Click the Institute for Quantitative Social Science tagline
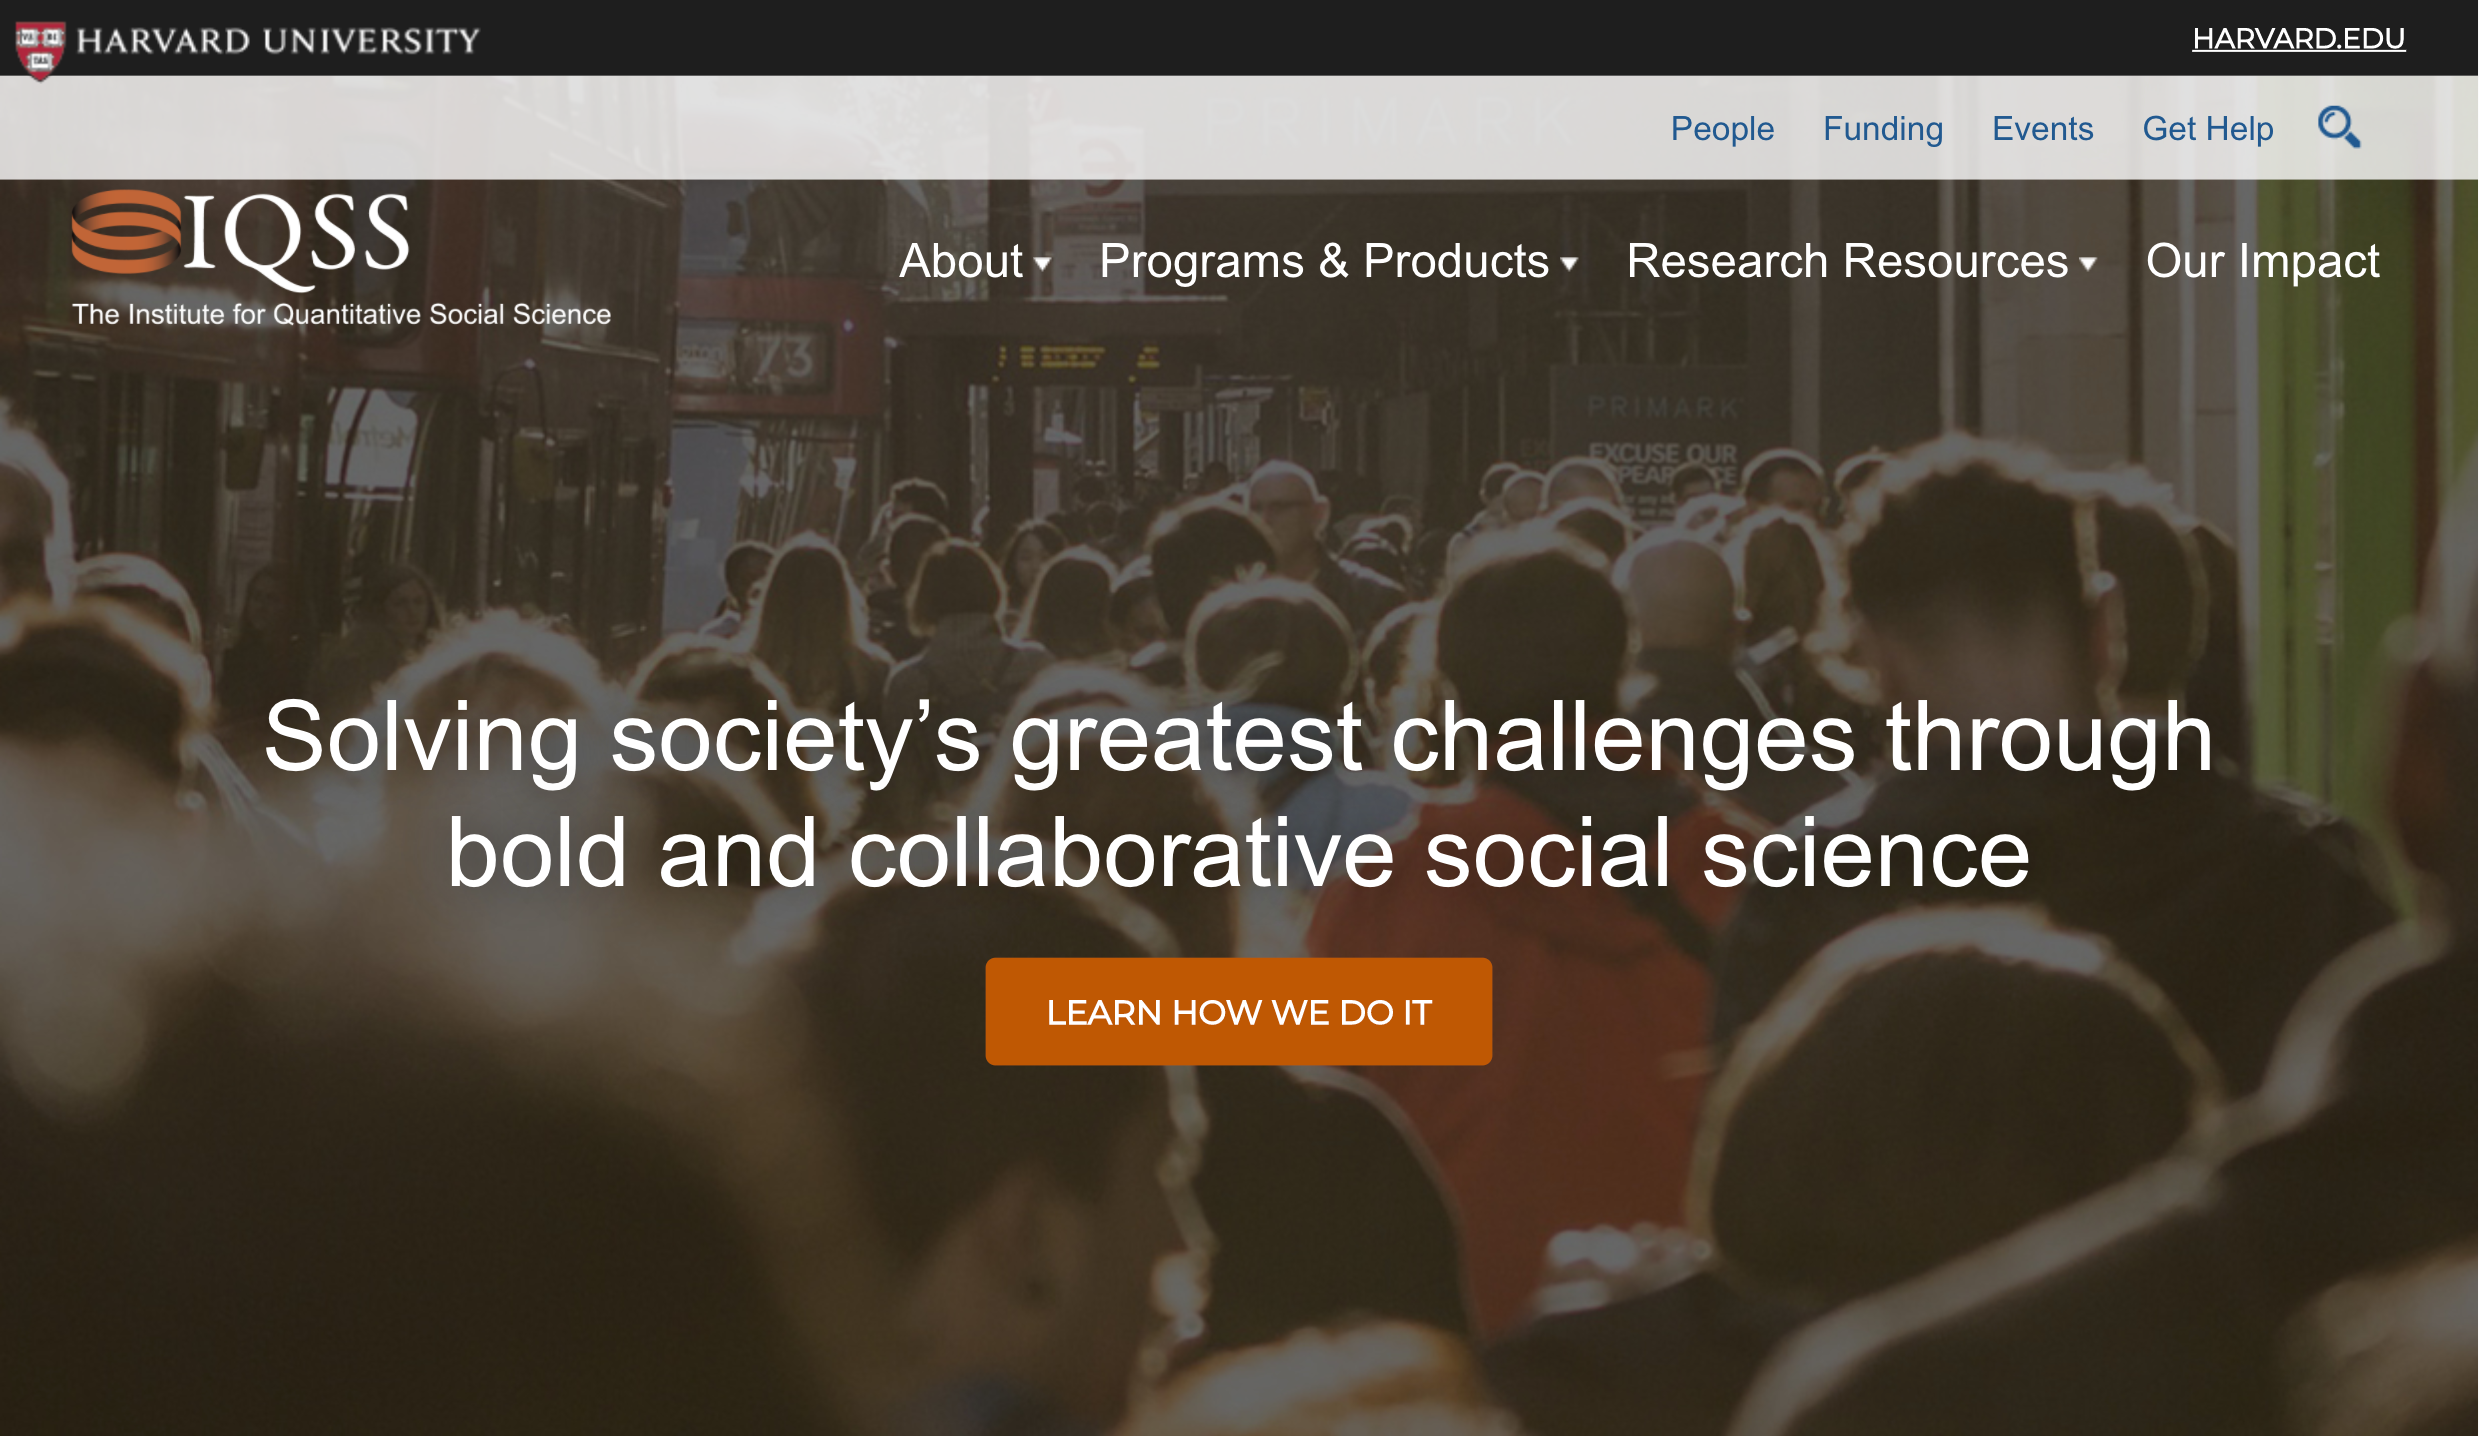Image resolution: width=2484 pixels, height=1436 pixels. tap(341, 313)
